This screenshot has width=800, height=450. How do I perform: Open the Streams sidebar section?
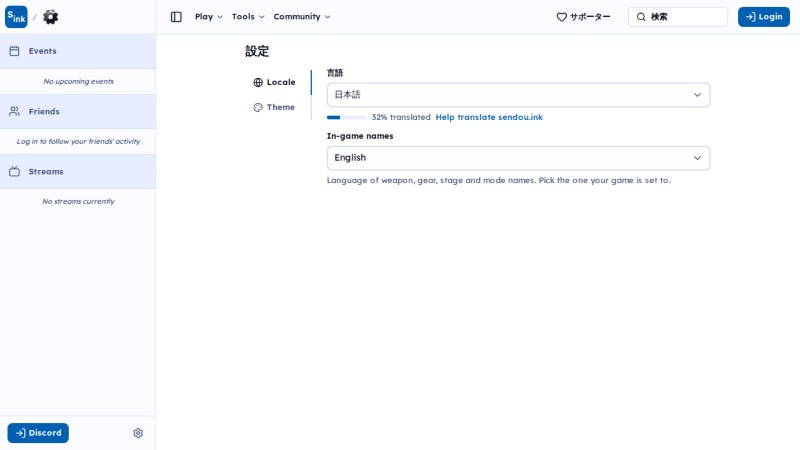78,171
